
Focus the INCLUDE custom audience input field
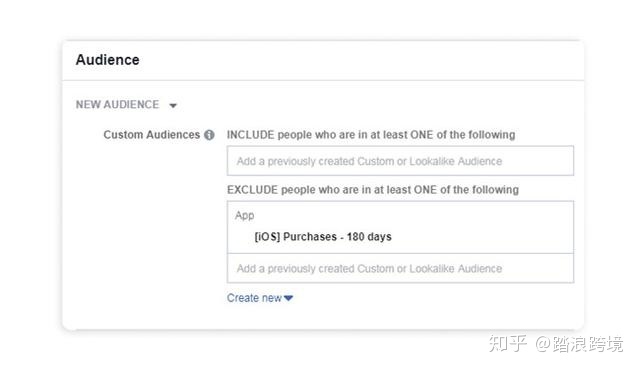400,161
